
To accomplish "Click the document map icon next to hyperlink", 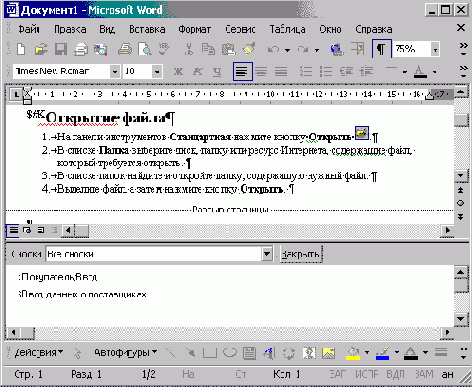I will 358,49.
